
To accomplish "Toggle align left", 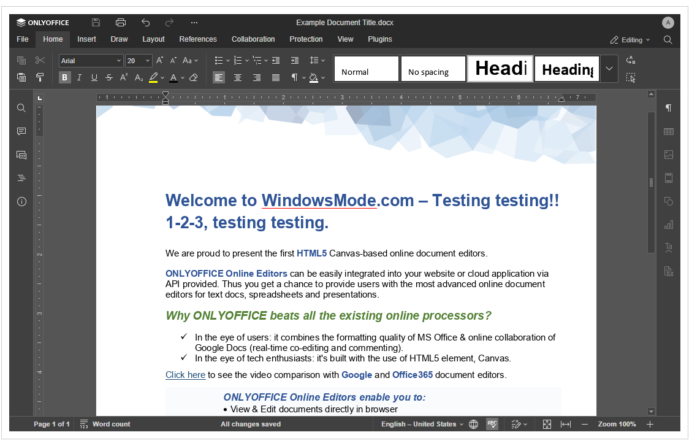I will (219, 78).
